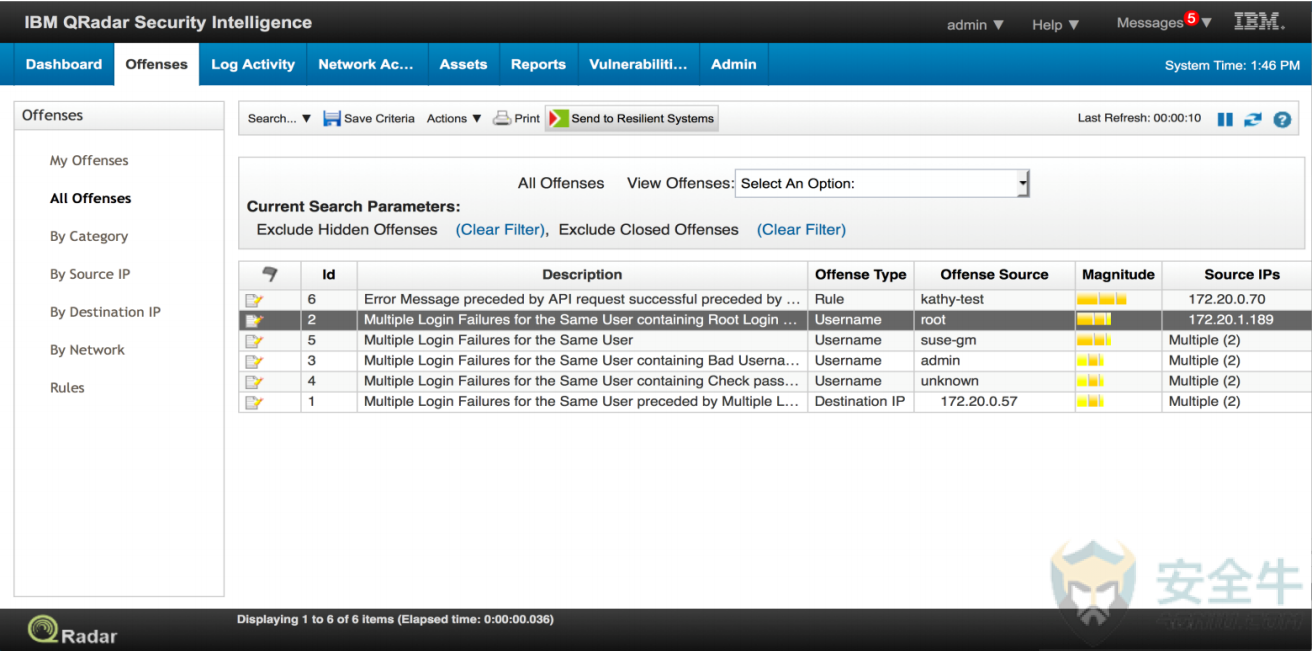The height and width of the screenshot is (651, 1314).
Task: Click the refresh arrows icon
Action: point(1253,119)
